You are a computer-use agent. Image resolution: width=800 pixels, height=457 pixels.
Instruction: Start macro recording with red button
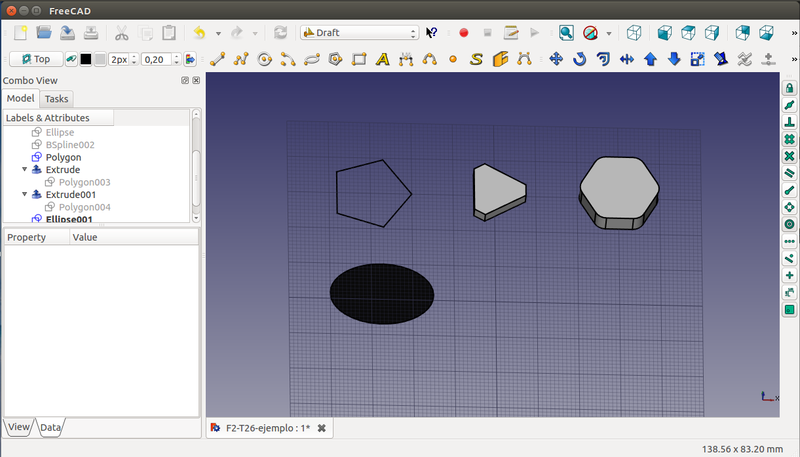coord(464,33)
